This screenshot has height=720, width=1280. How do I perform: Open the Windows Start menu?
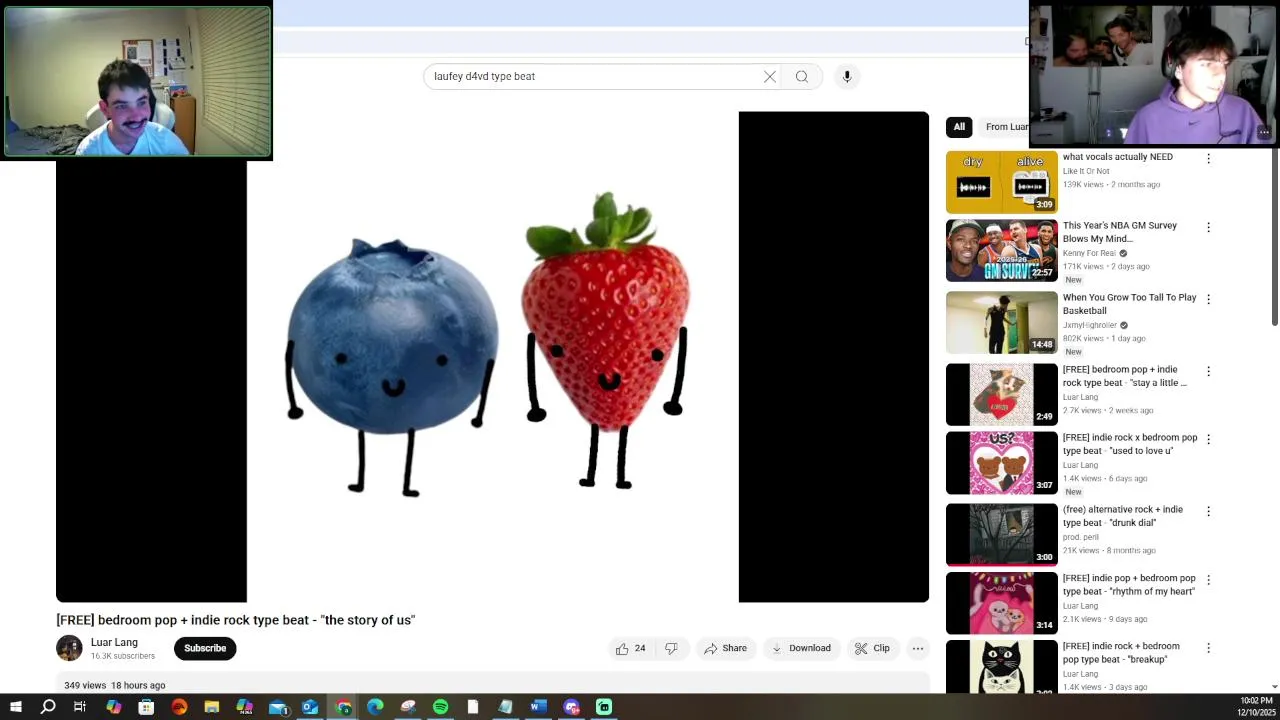pyautogui.click(x=16, y=707)
